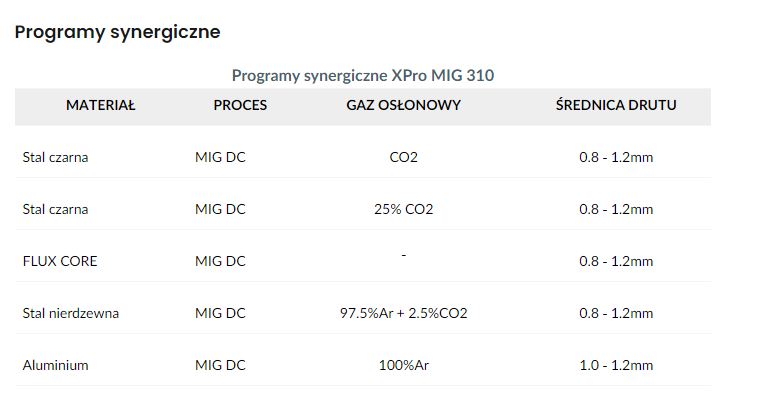Click the dash gas cell in FLUX CORE row
The width and height of the screenshot is (772, 419).
pyautogui.click(x=404, y=256)
